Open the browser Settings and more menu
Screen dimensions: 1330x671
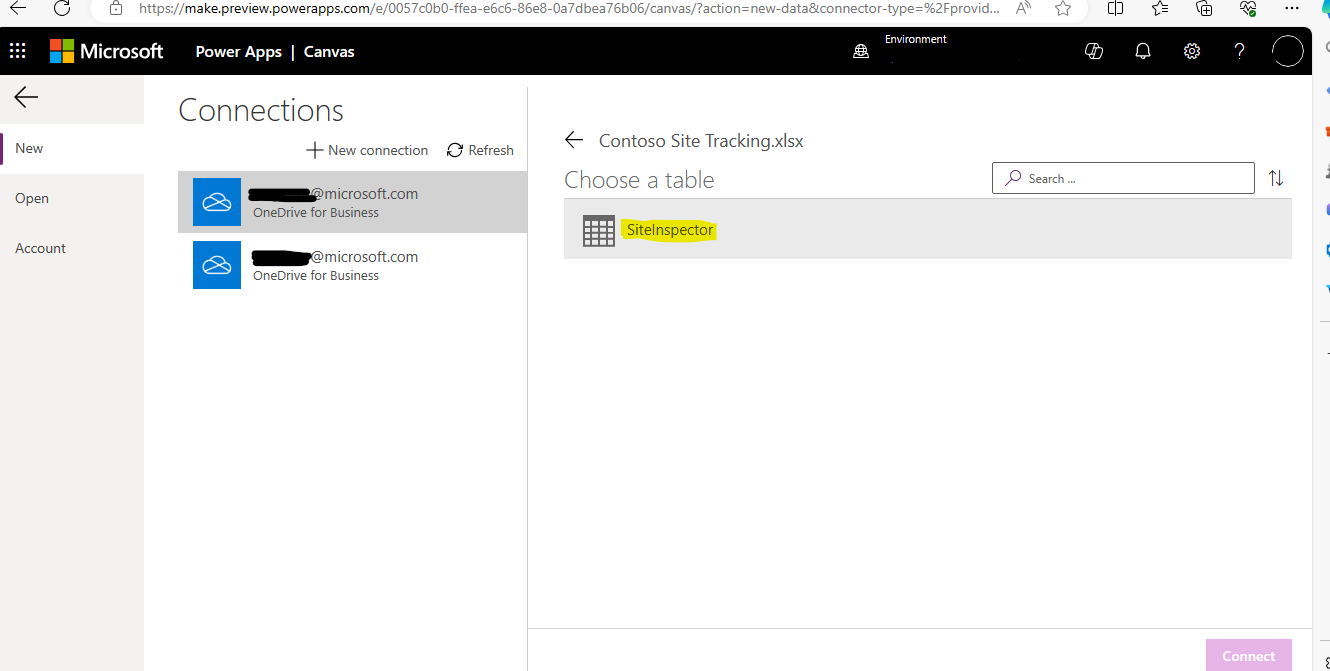tap(1292, 8)
